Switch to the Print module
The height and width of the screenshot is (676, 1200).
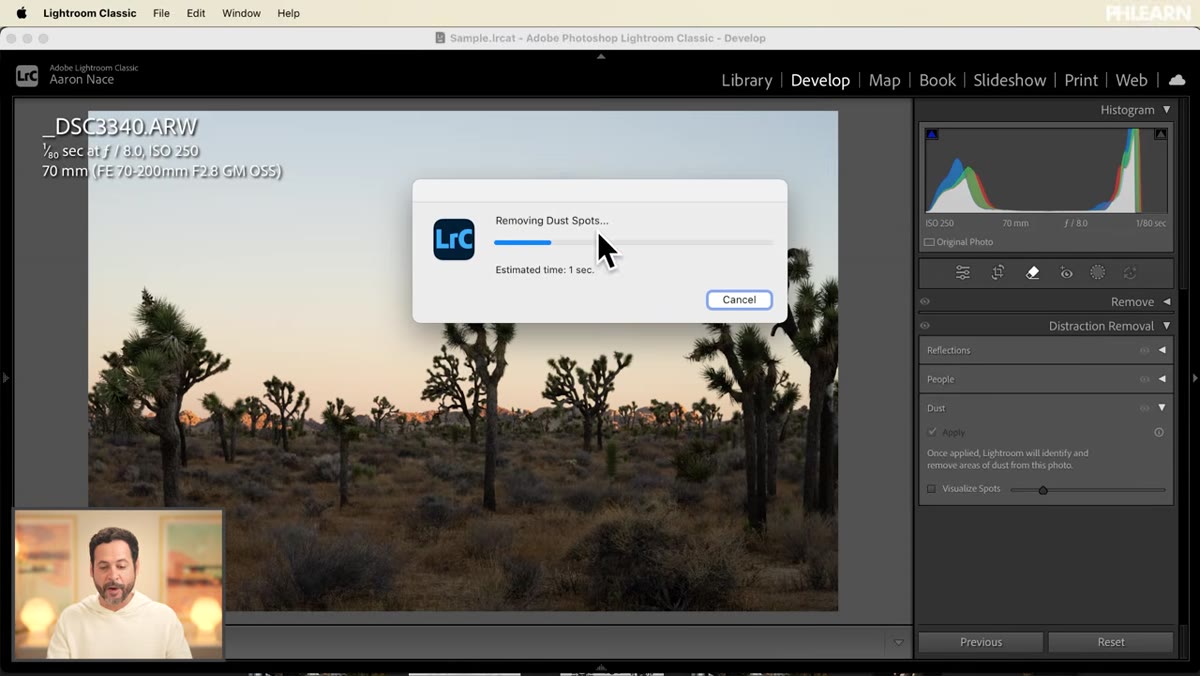click(x=1081, y=80)
